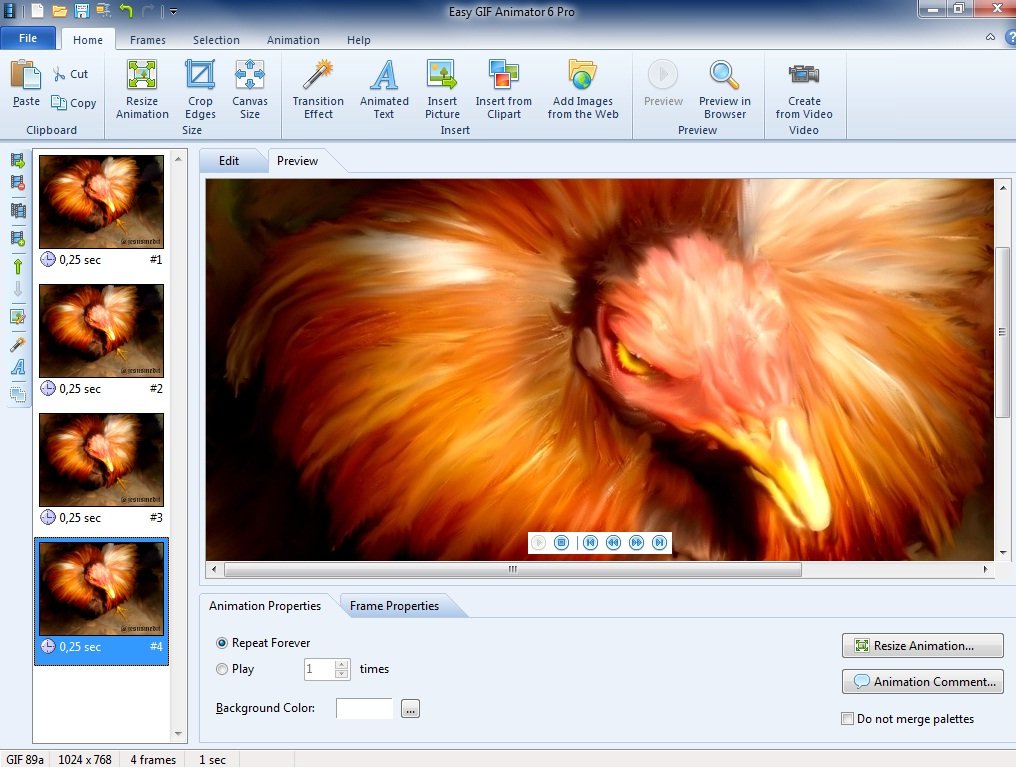
Task: Enable Do not merge palettes checkbox
Action: pyautogui.click(x=848, y=719)
